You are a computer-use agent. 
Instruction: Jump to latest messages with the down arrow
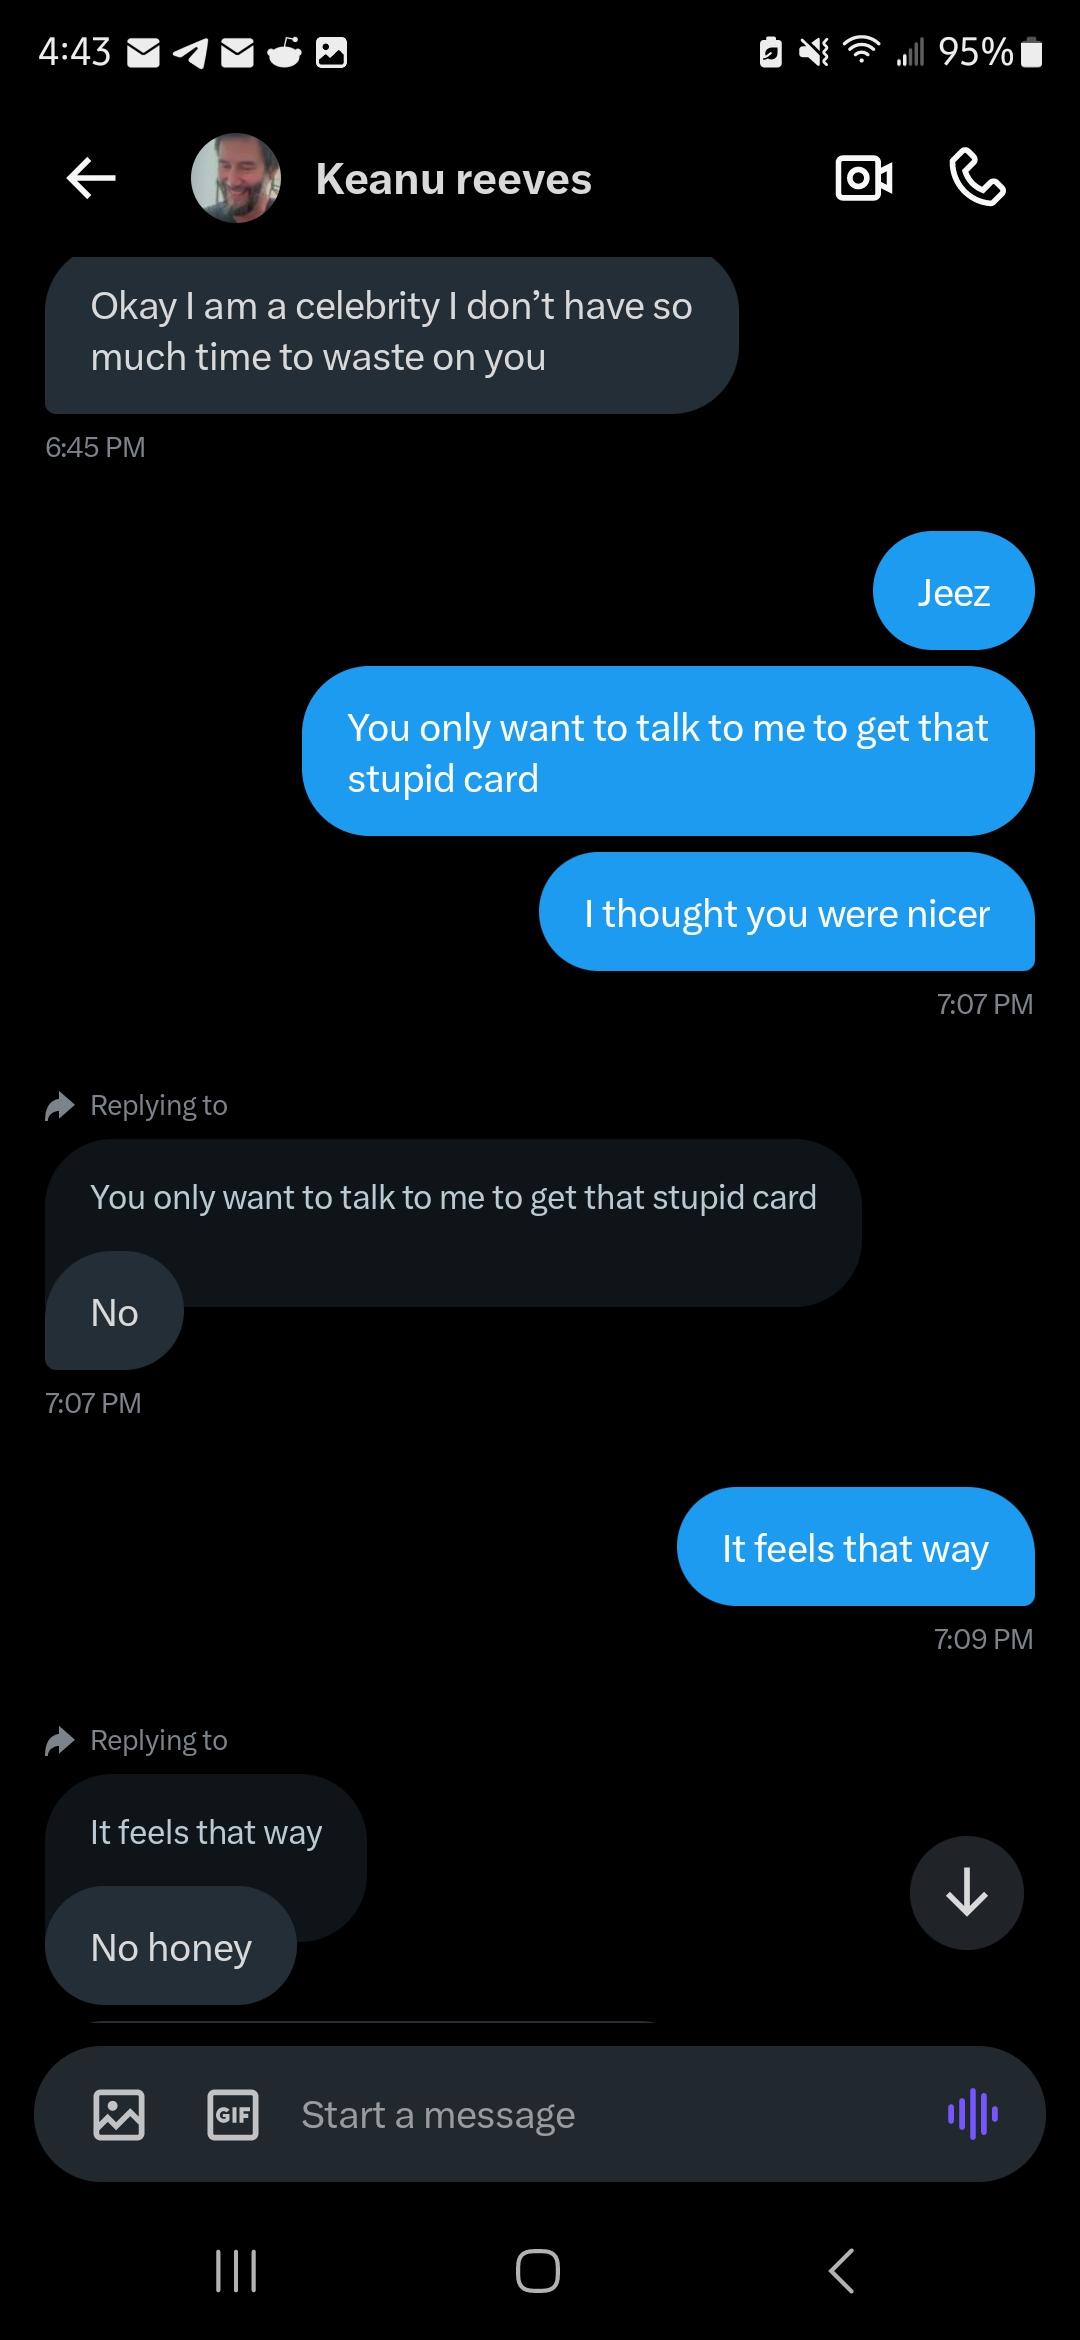tap(966, 1892)
